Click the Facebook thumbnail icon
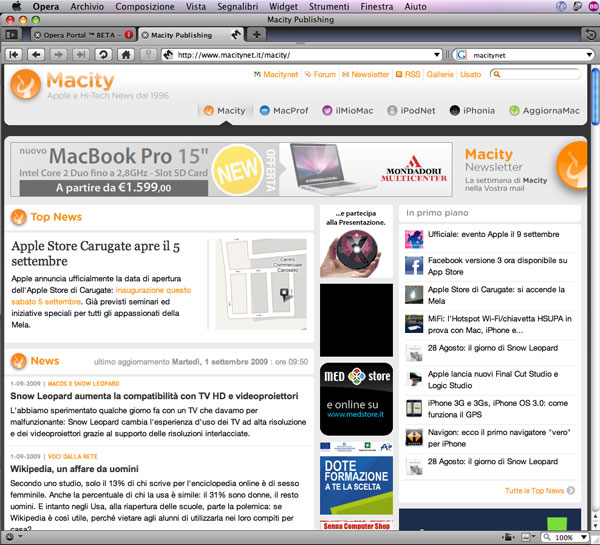 414,266
